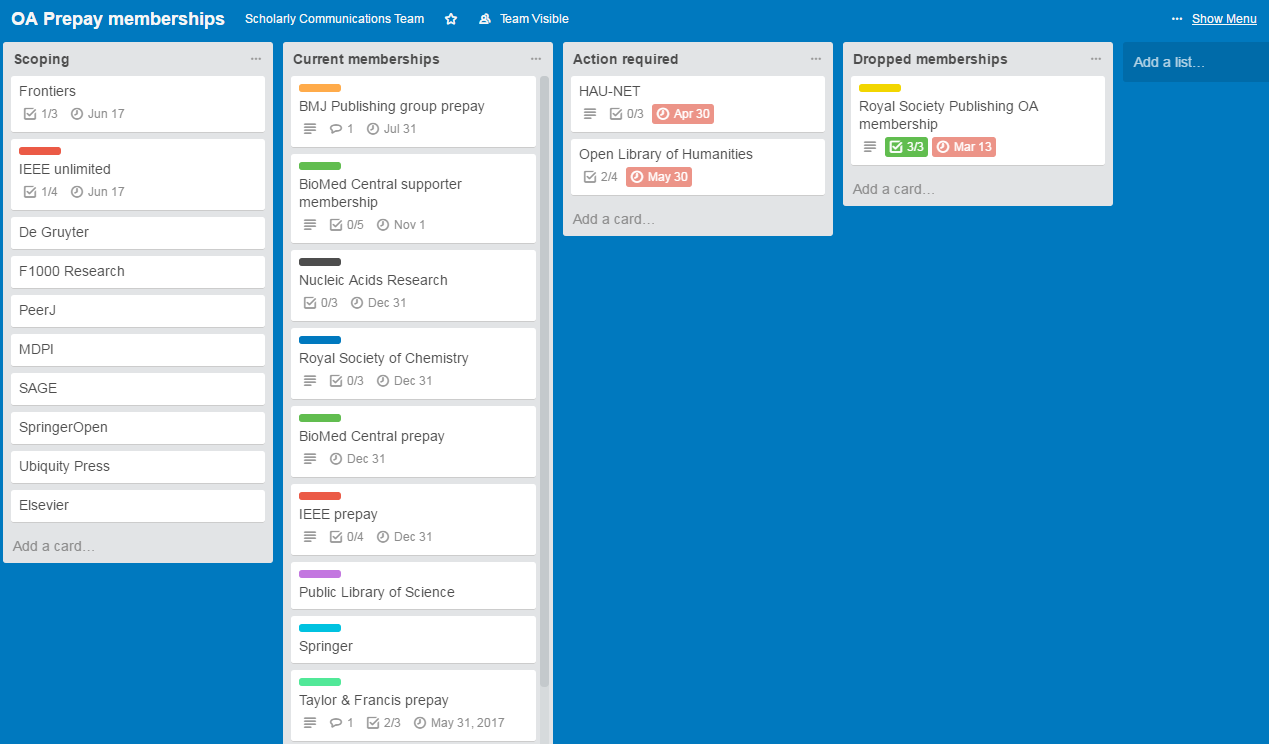The width and height of the screenshot is (1269, 744).
Task: Click due date clock on Nucleic Acids Research
Action: 357,303
